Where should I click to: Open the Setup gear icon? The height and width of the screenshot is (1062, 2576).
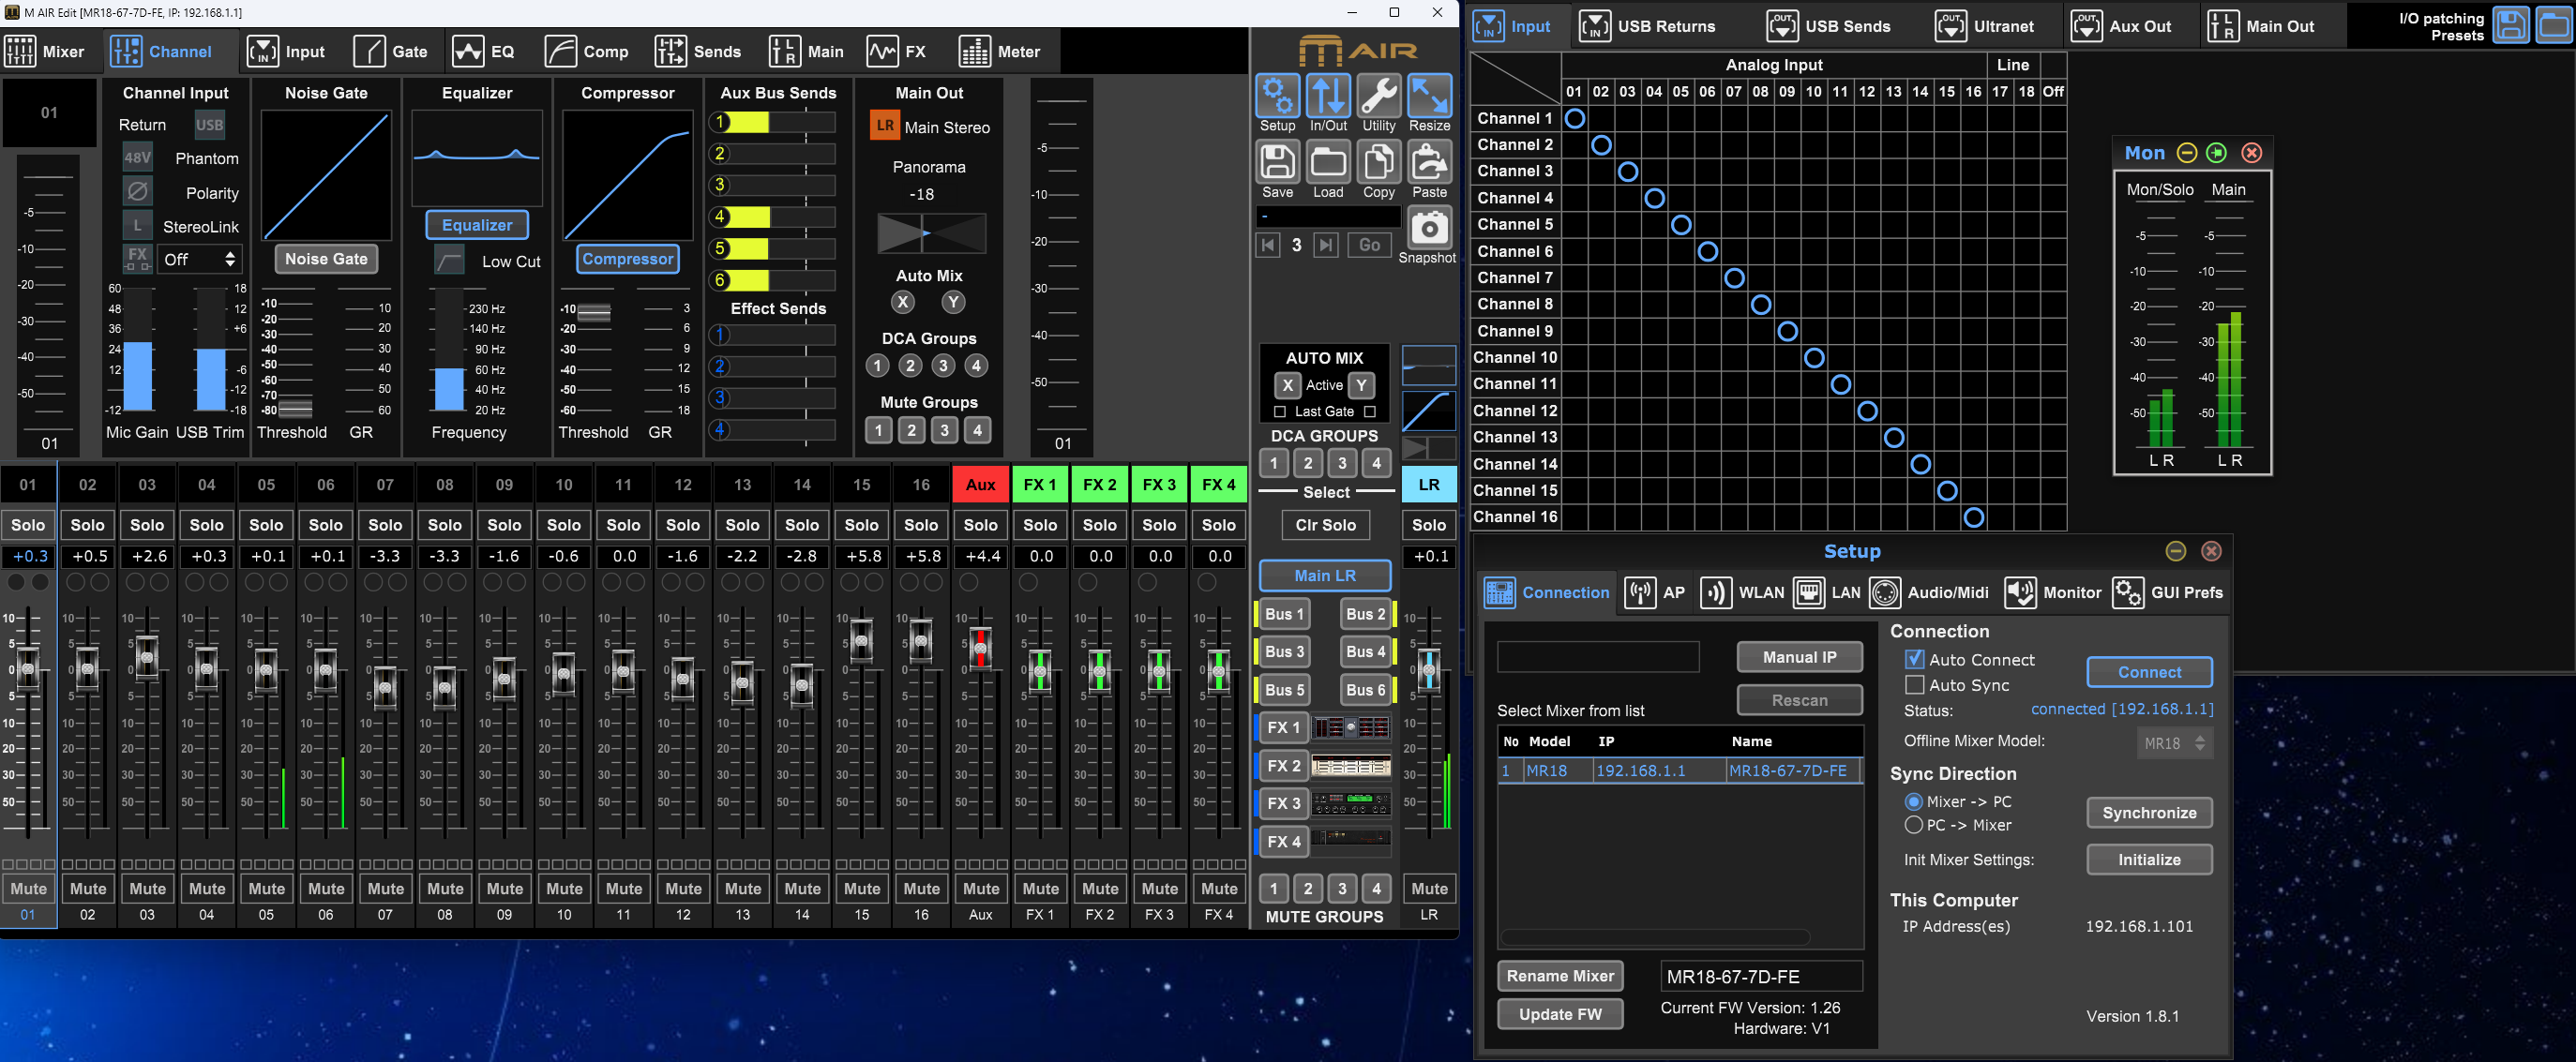(1277, 96)
